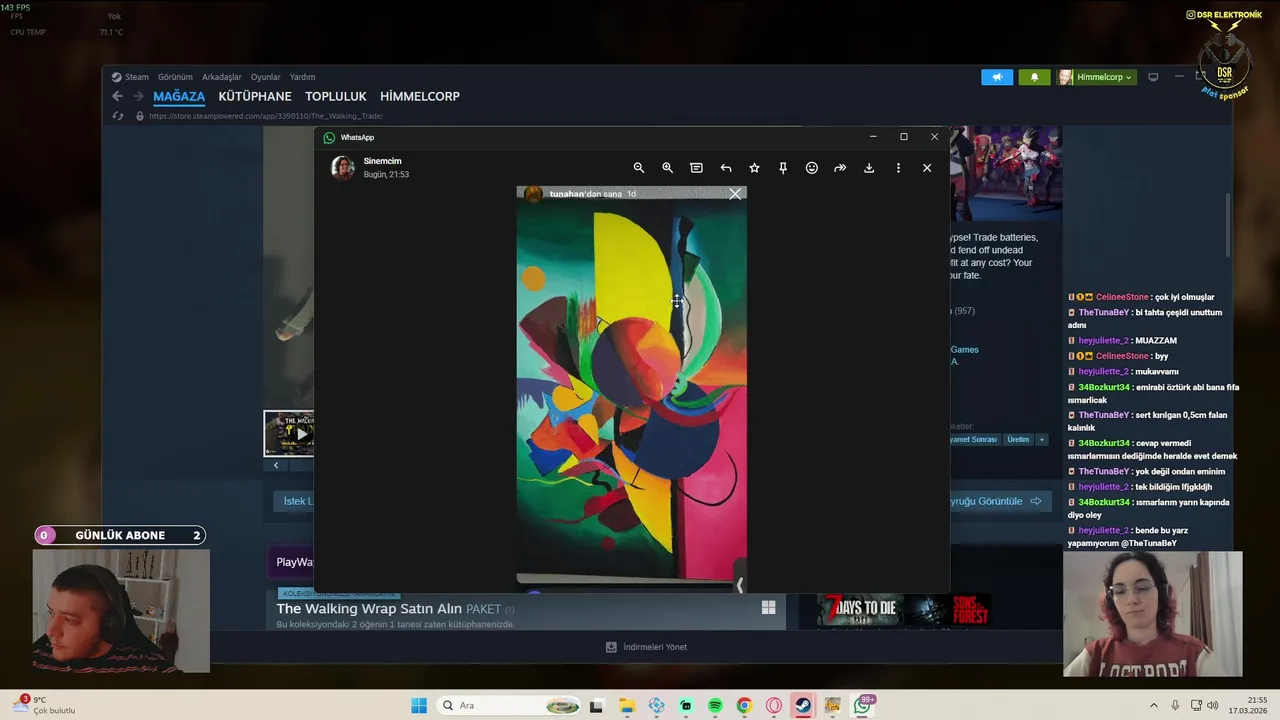Click the 7 Days to Die banner

point(861,611)
